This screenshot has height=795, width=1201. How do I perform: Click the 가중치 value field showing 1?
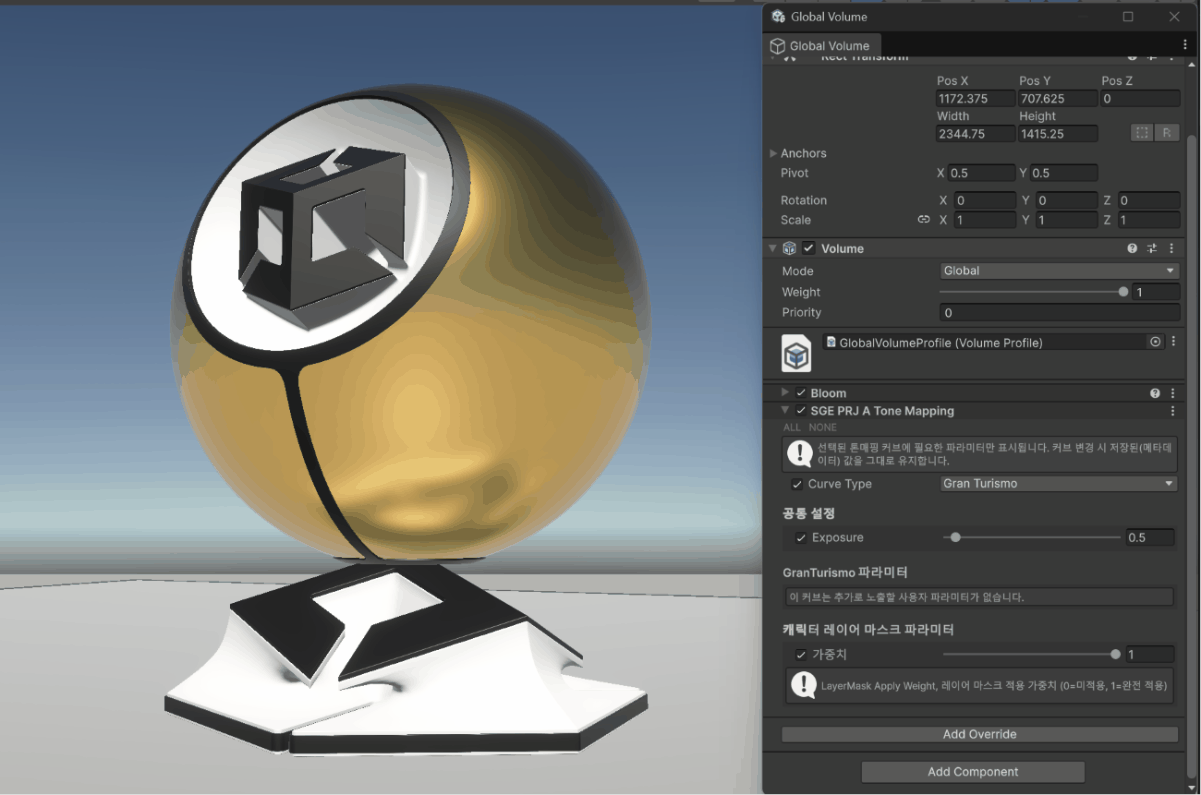coord(1150,655)
